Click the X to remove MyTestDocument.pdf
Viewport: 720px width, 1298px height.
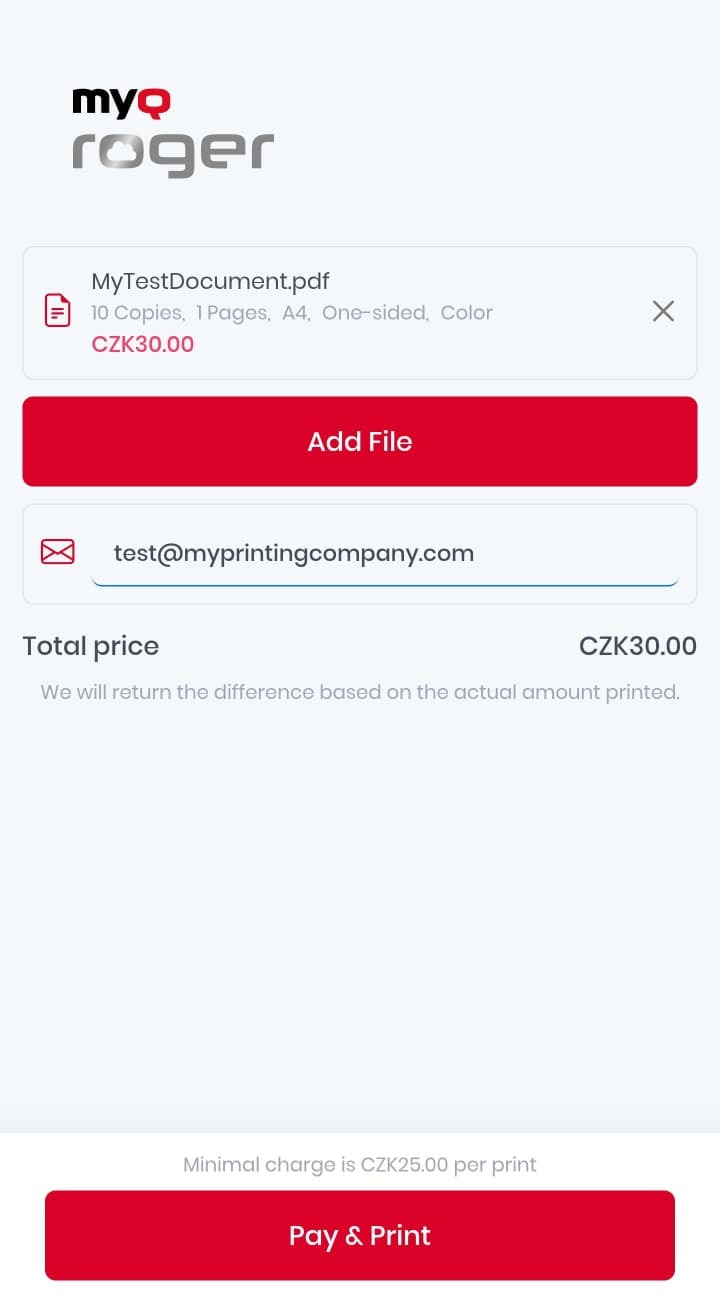pos(663,311)
